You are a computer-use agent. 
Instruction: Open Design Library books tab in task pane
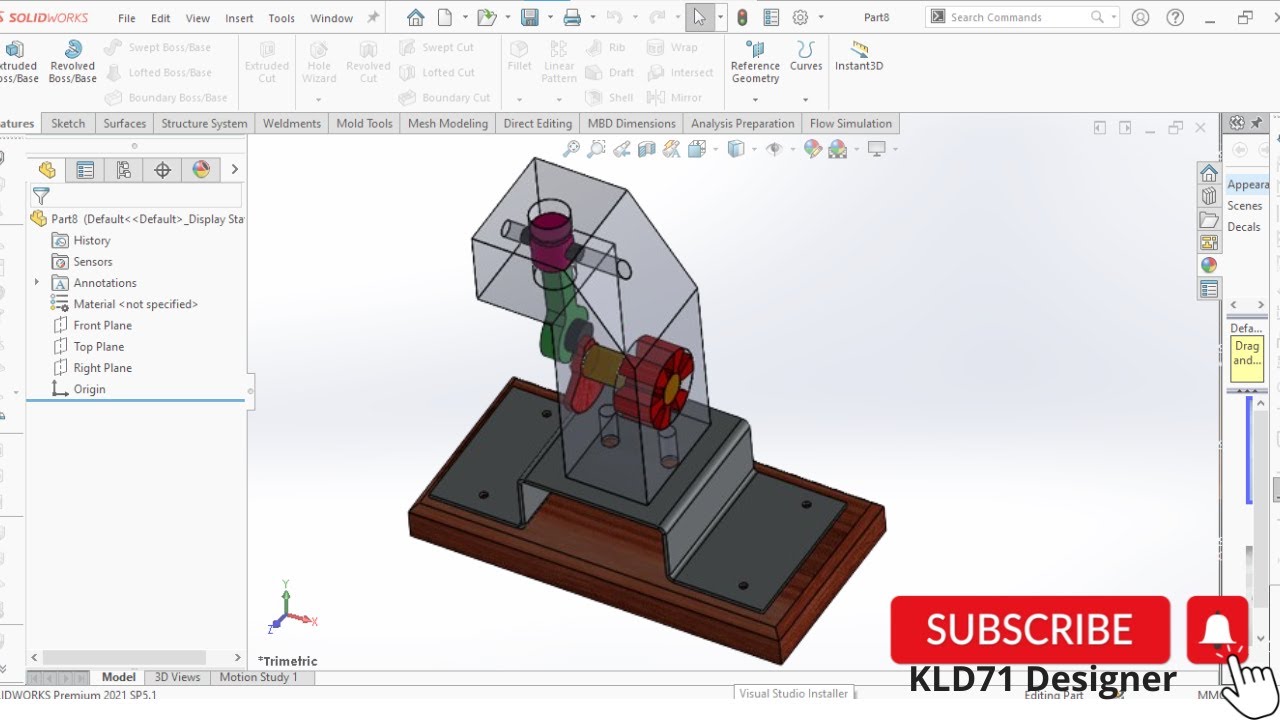[x=1209, y=196]
